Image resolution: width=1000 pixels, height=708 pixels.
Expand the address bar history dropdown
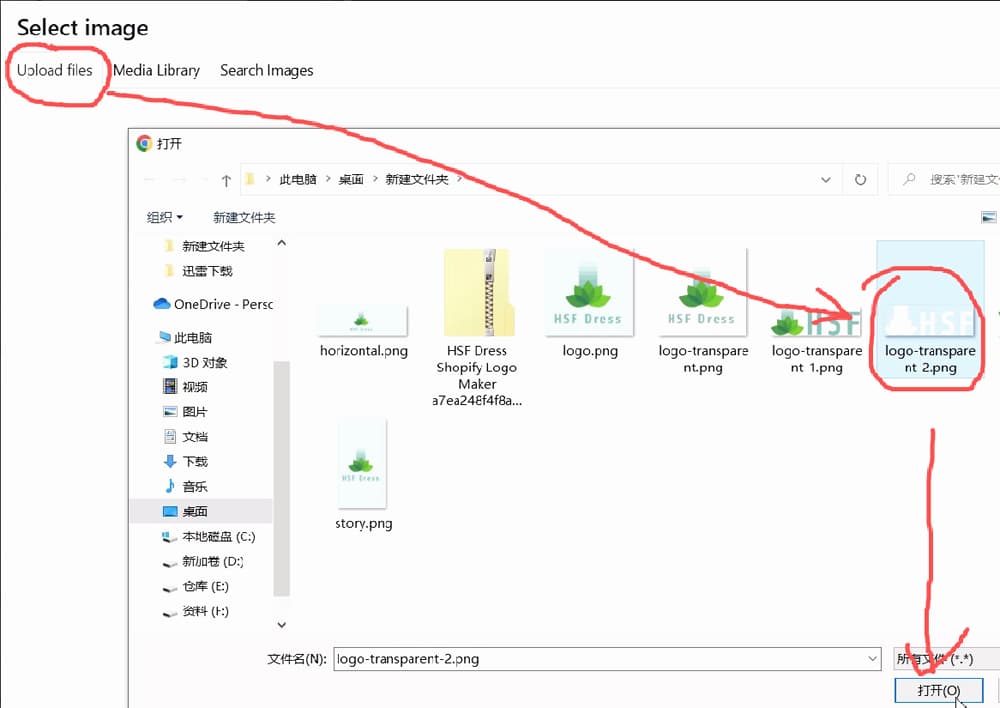tap(826, 180)
